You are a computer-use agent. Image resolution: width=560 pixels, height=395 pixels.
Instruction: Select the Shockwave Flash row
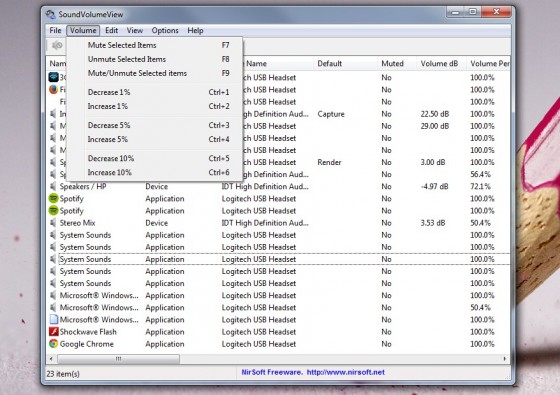(279, 331)
